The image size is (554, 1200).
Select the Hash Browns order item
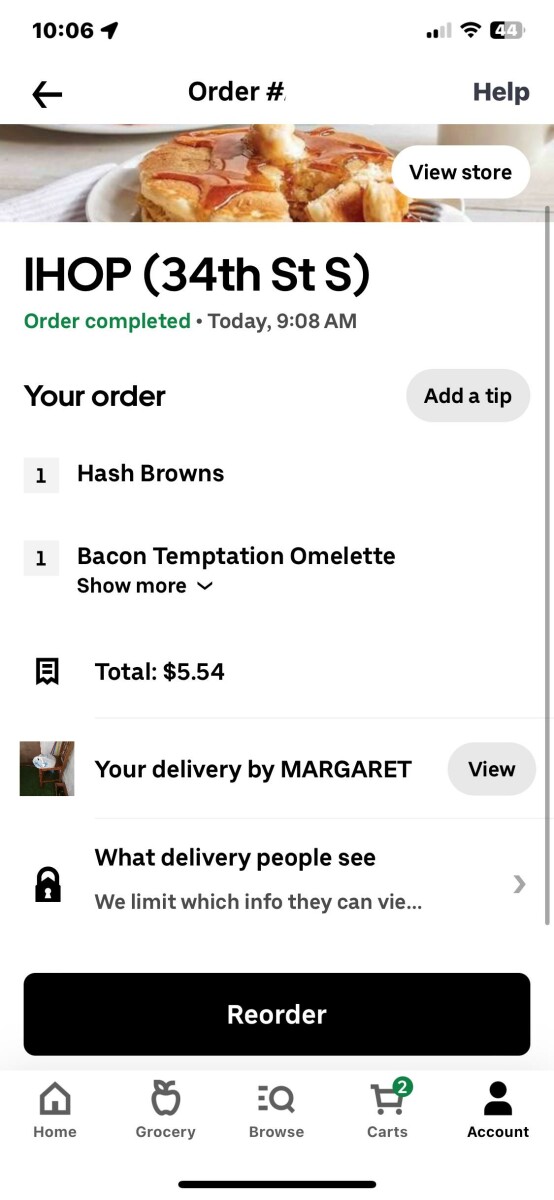pyautogui.click(x=150, y=474)
